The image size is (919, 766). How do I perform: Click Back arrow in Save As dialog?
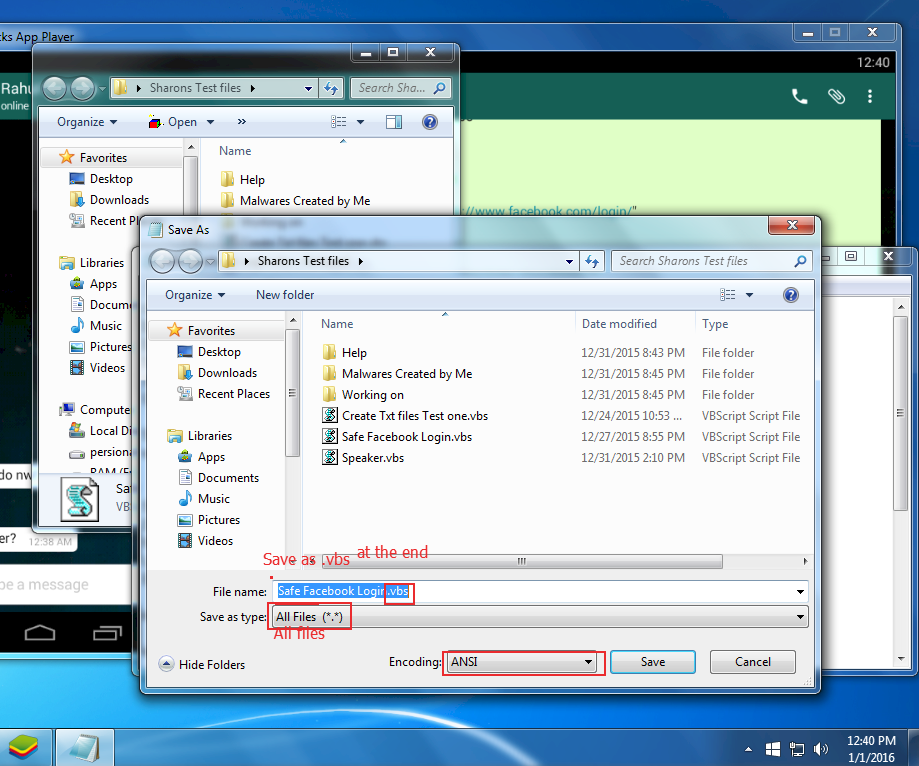click(x=163, y=261)
